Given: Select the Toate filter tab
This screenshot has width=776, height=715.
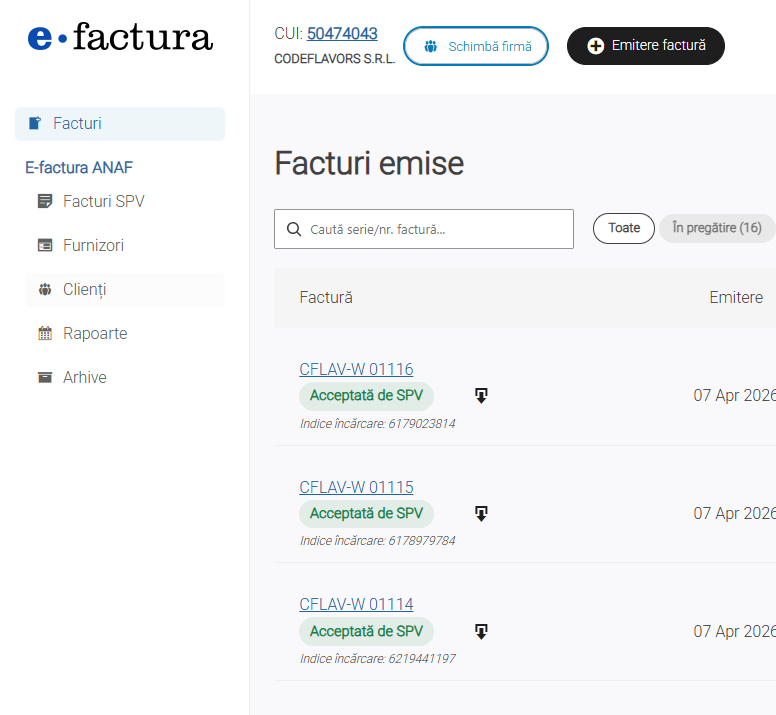Looking at the screenshot, I should click(x=624, y=228).
